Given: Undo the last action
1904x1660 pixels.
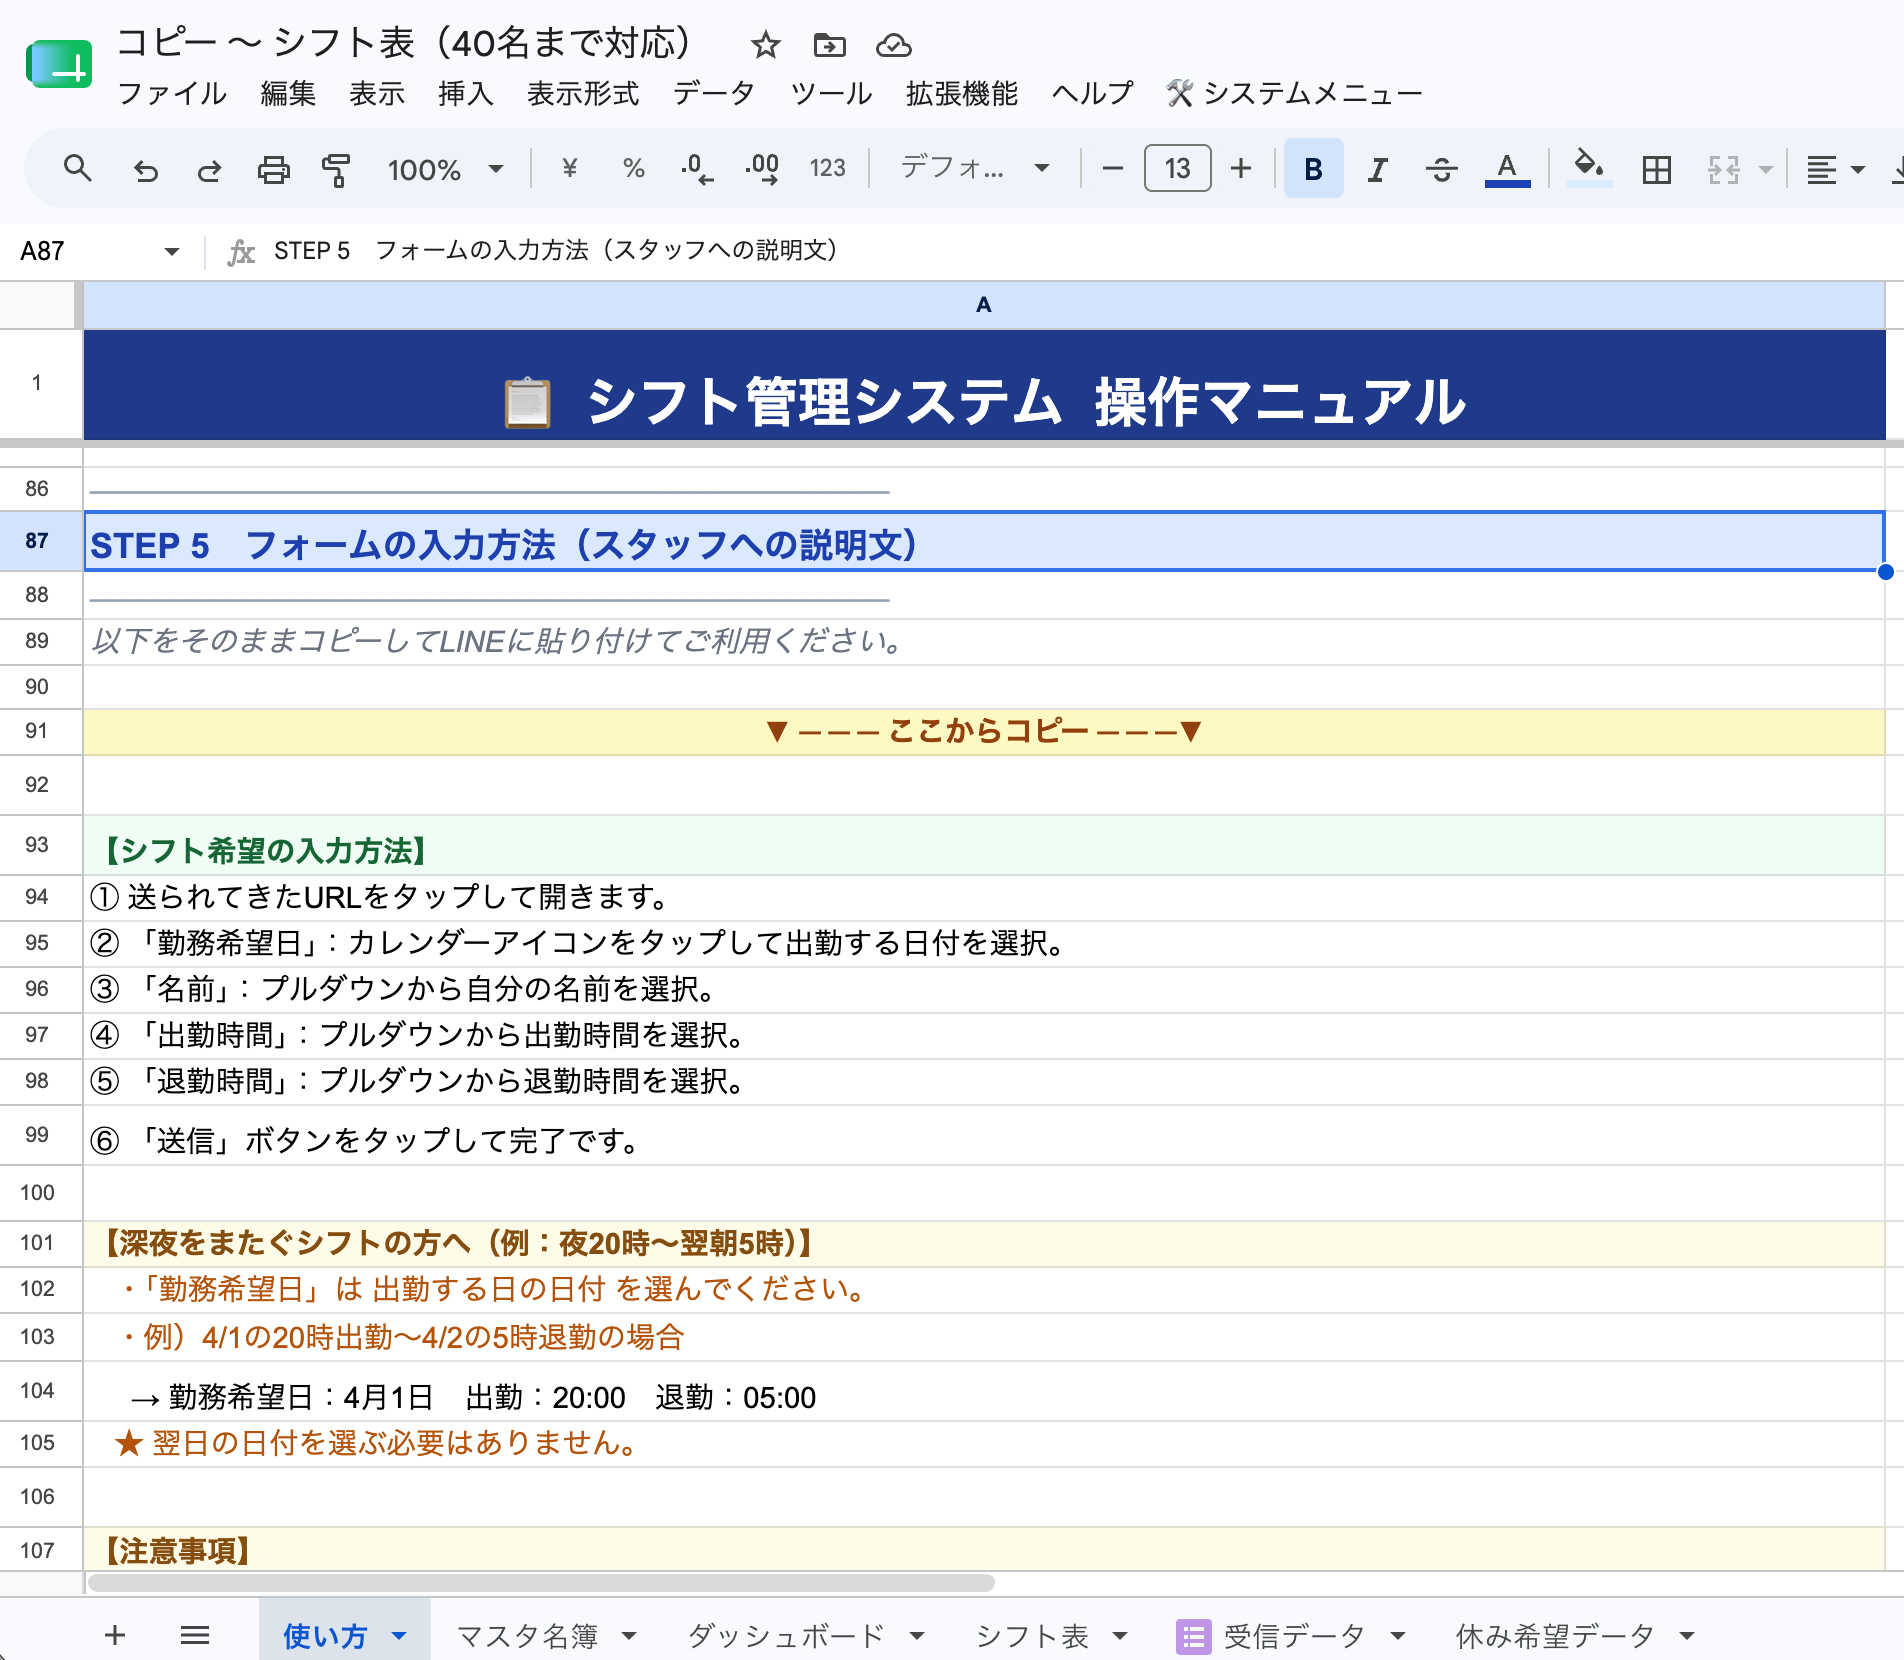Looking at the screenshot, I should (146, 170).
